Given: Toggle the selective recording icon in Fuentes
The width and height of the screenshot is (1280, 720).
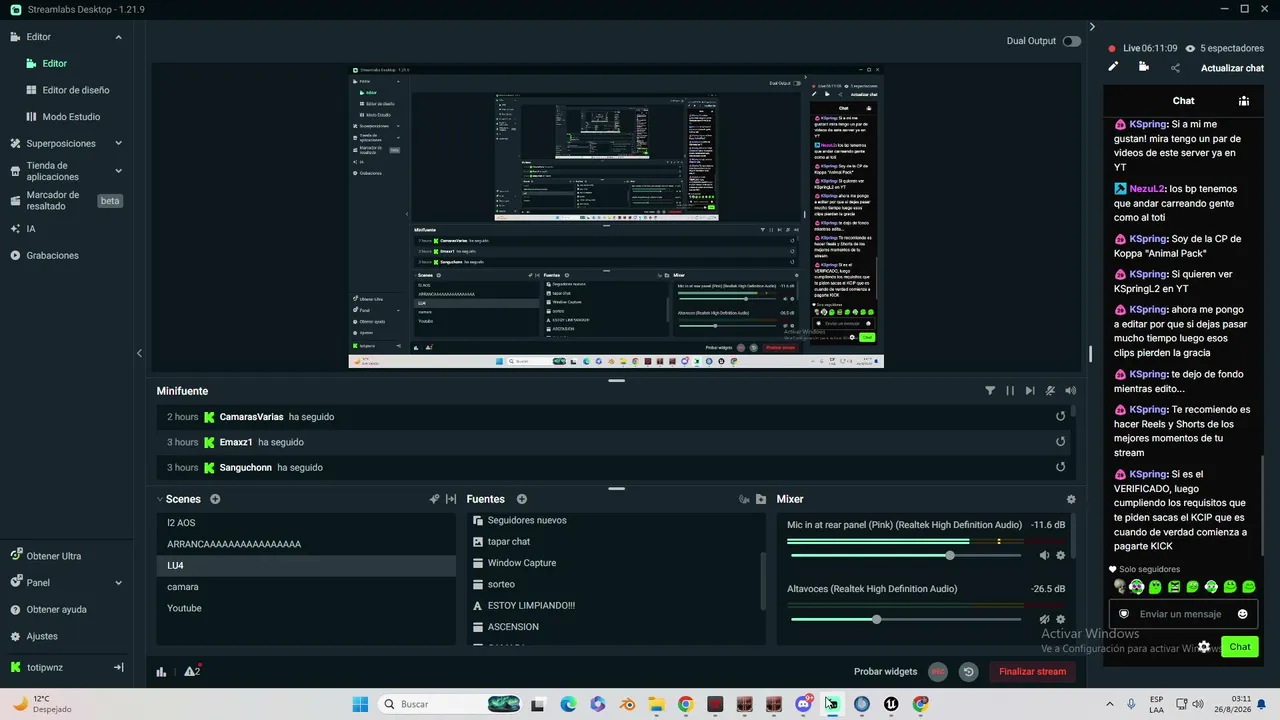Looking at the screenshot, I should (x=744, y=499).
